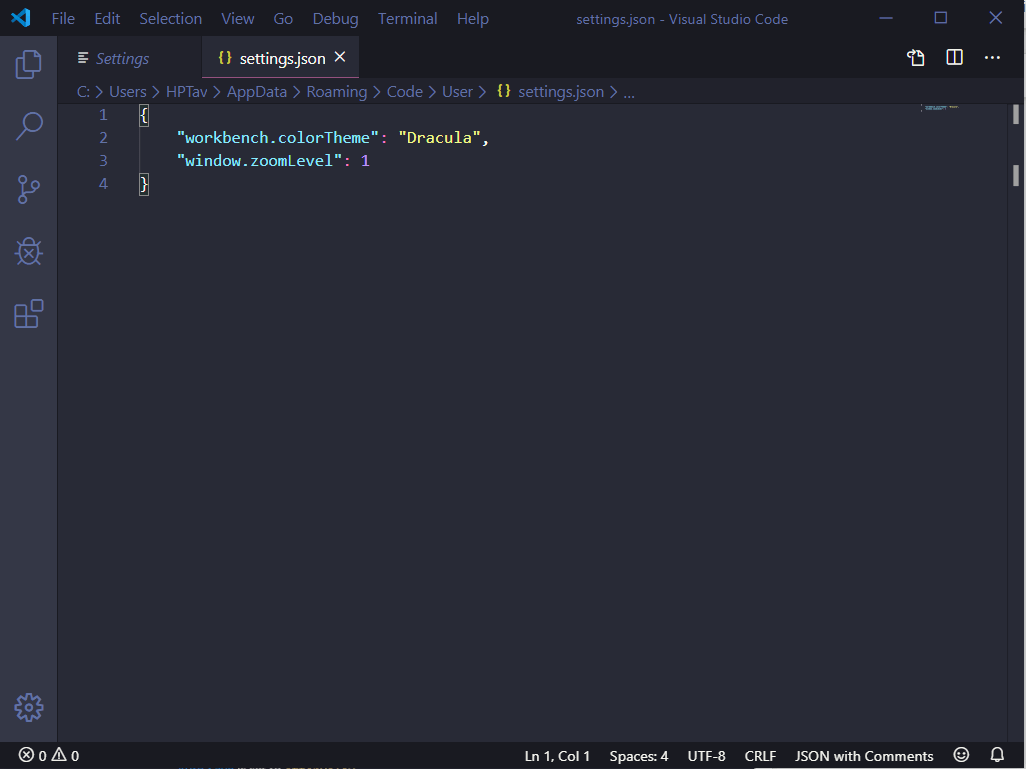
Task: Open More Actions ellipsis menu
Action: pyautogui.click(x=992, y=58)
